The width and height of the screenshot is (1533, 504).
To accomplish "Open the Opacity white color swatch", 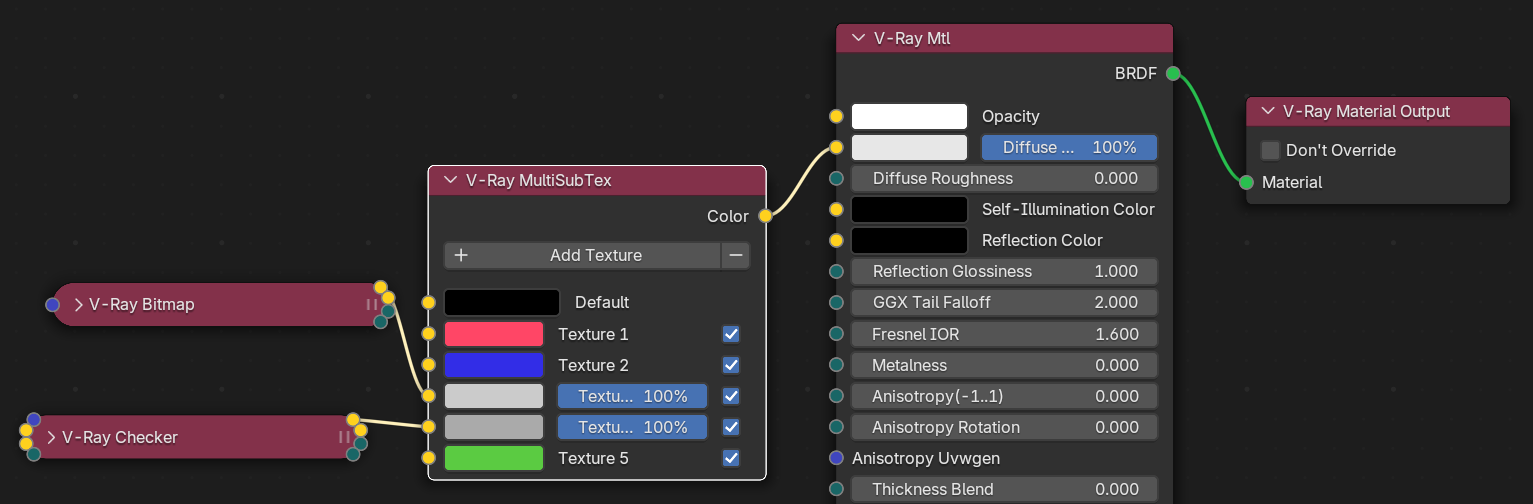I will (909, 116).
